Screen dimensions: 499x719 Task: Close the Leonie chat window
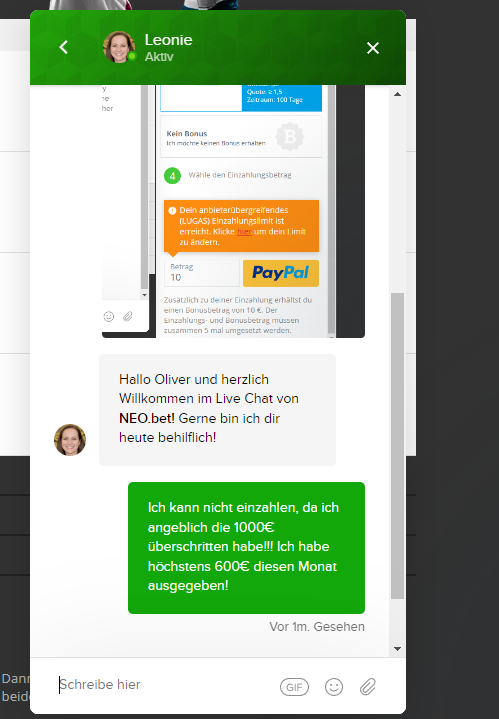373,48
